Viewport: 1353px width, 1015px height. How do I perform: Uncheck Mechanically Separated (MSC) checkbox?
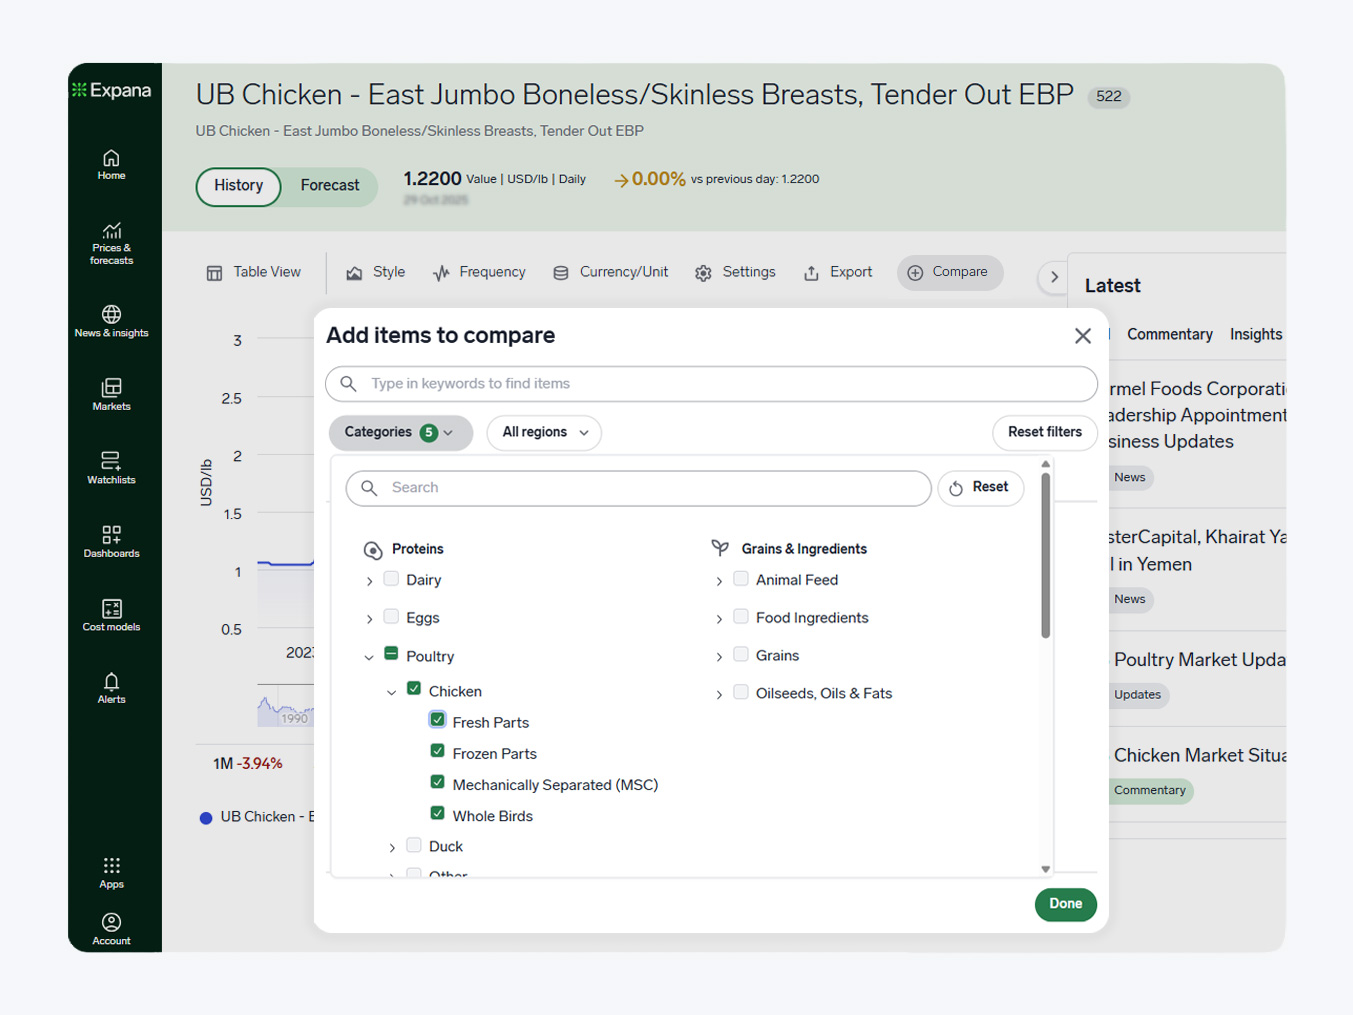437,782
